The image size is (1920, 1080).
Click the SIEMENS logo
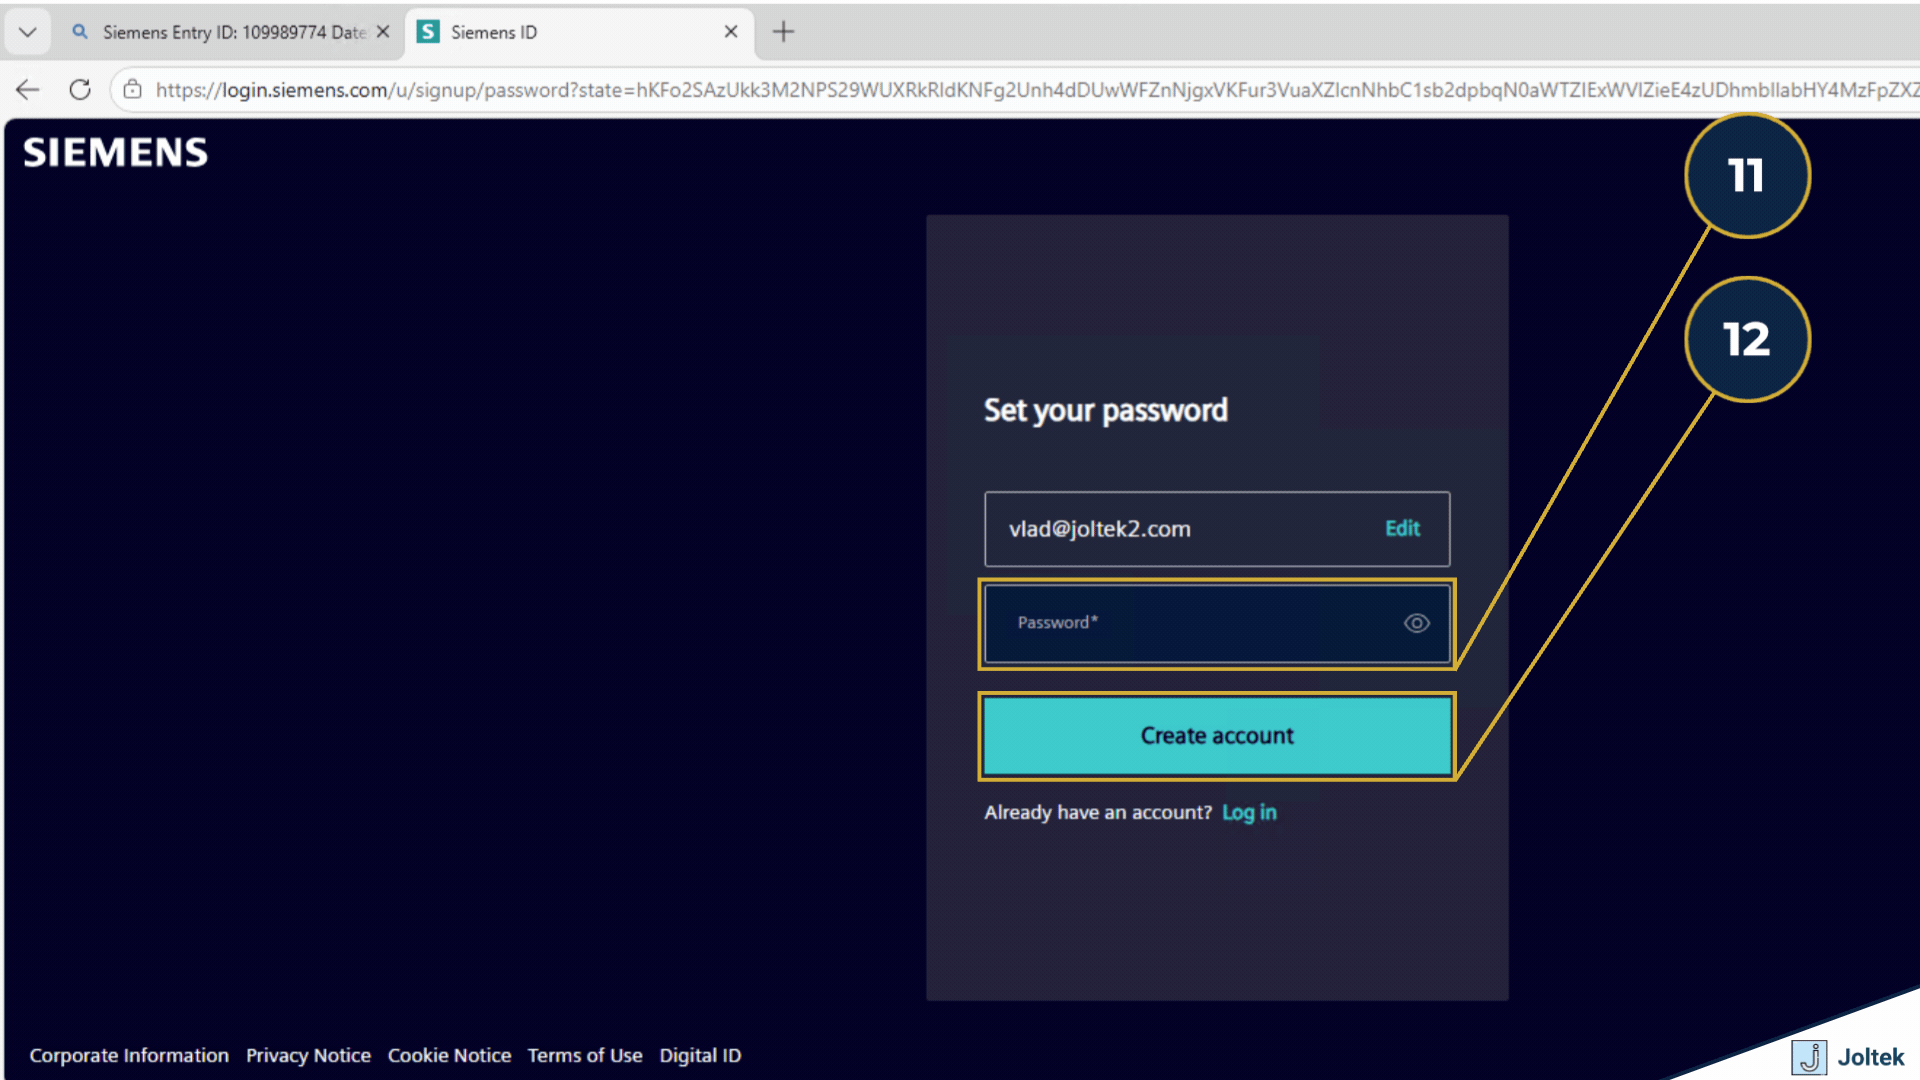click(114, 152)
